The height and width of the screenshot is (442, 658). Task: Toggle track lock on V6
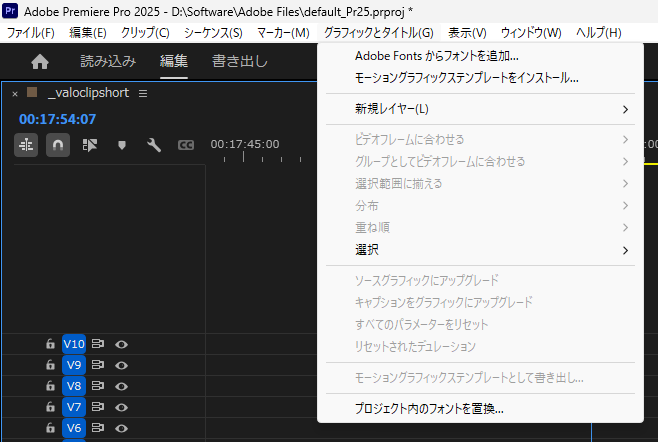click(50, 428)
